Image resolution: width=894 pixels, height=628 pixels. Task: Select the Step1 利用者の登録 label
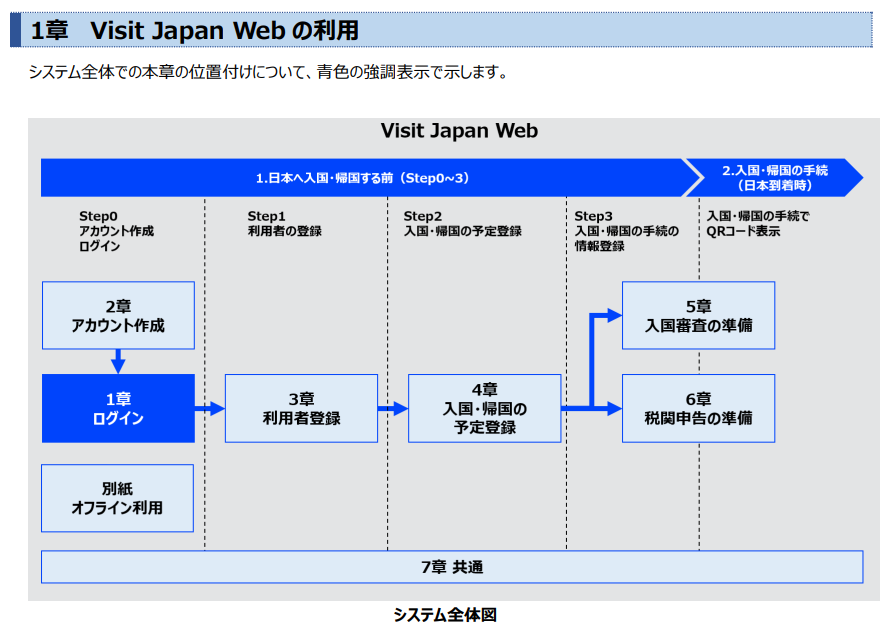click(285, 224)
